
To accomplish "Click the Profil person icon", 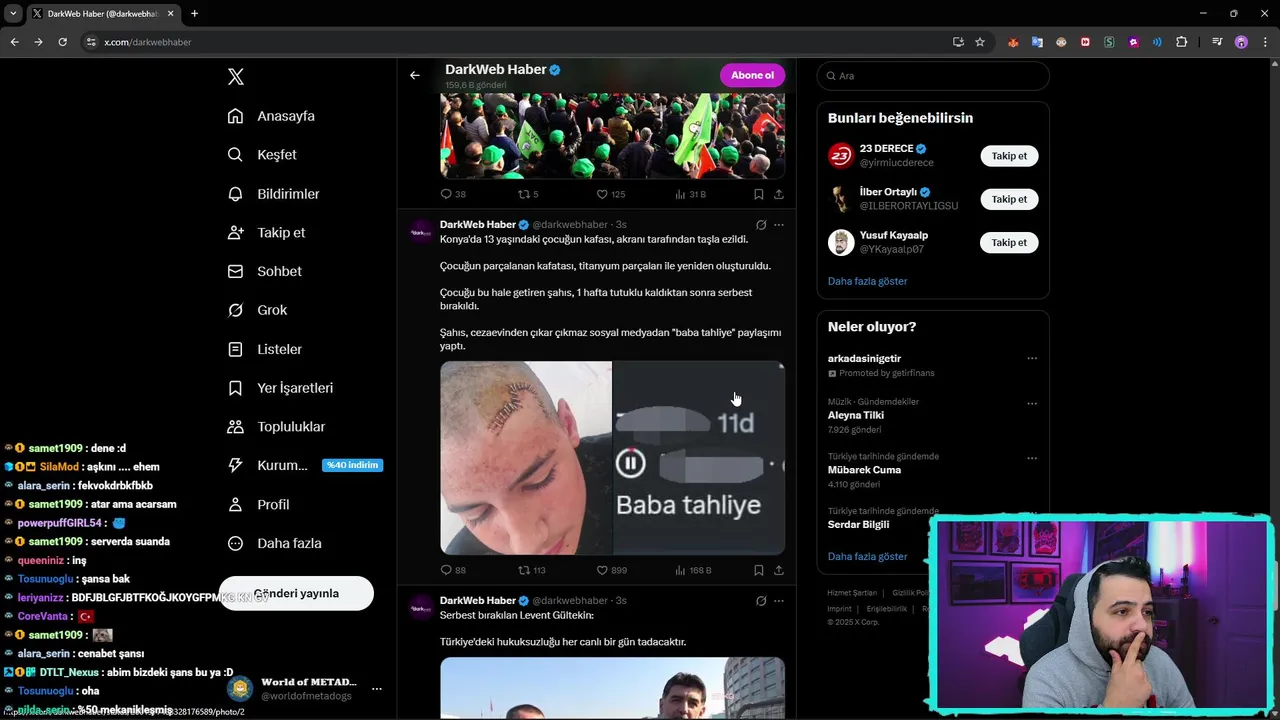I will click(235, 504).
